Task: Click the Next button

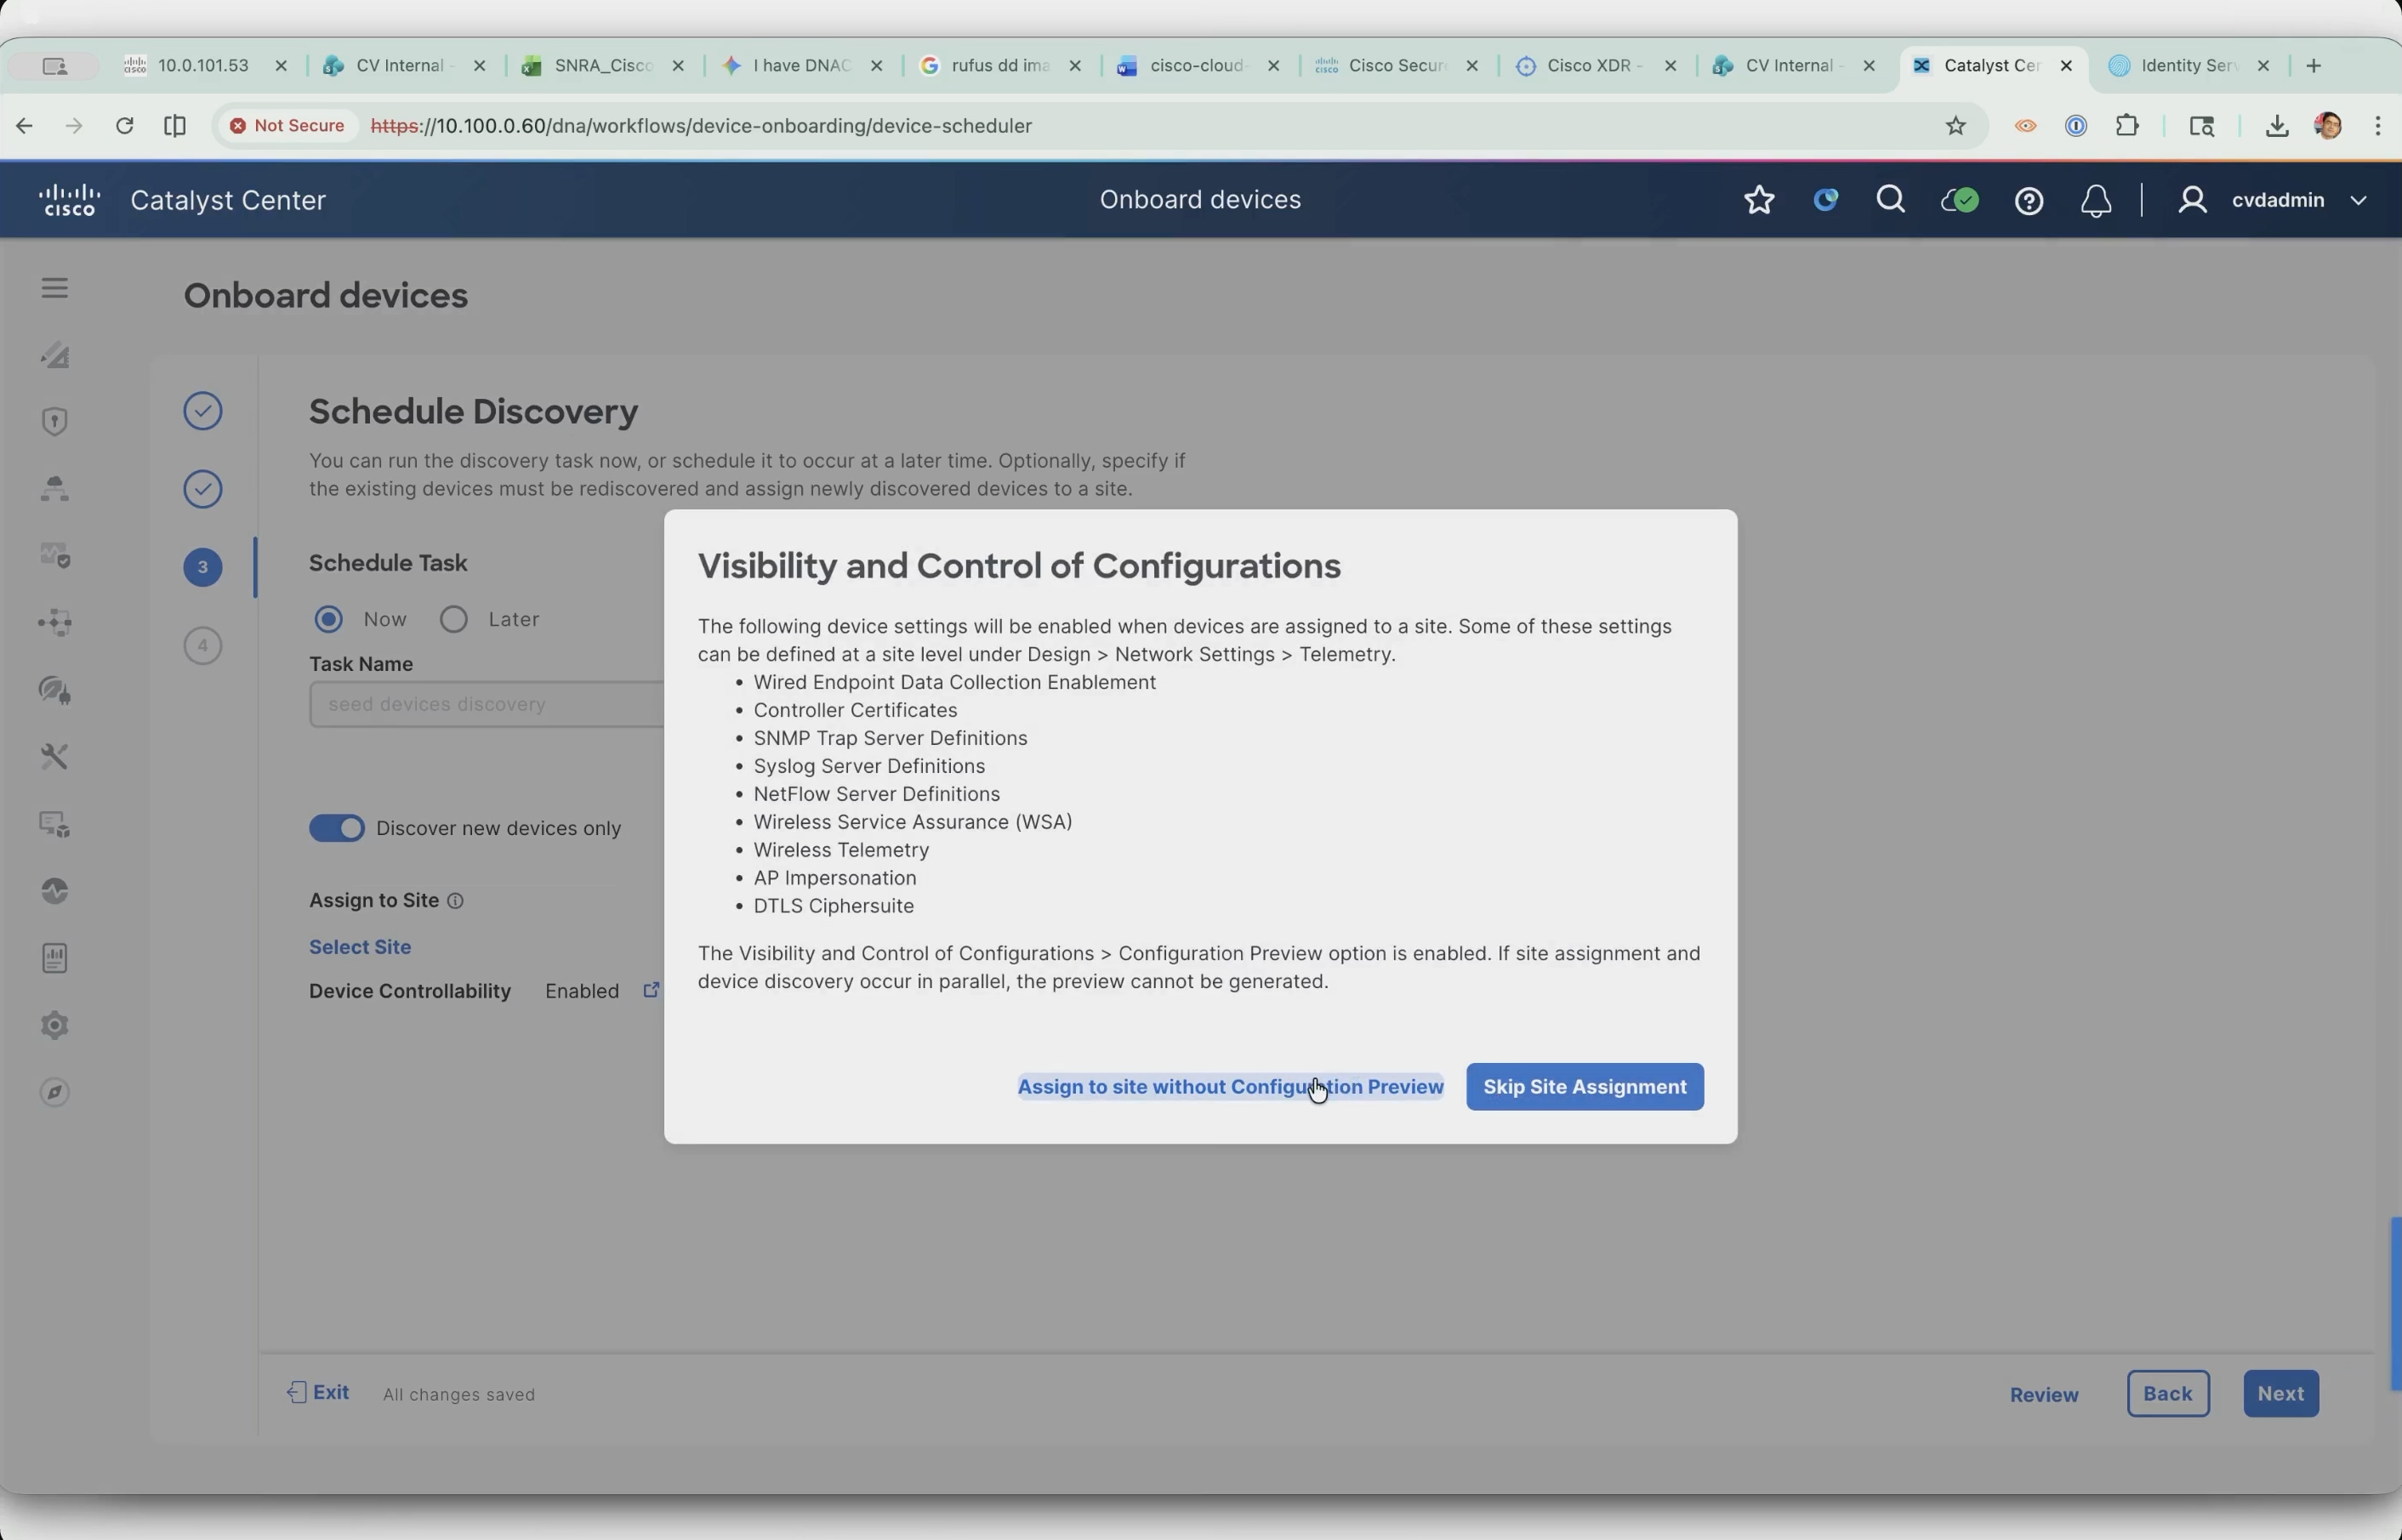Action: [x=2281, y=1394]
